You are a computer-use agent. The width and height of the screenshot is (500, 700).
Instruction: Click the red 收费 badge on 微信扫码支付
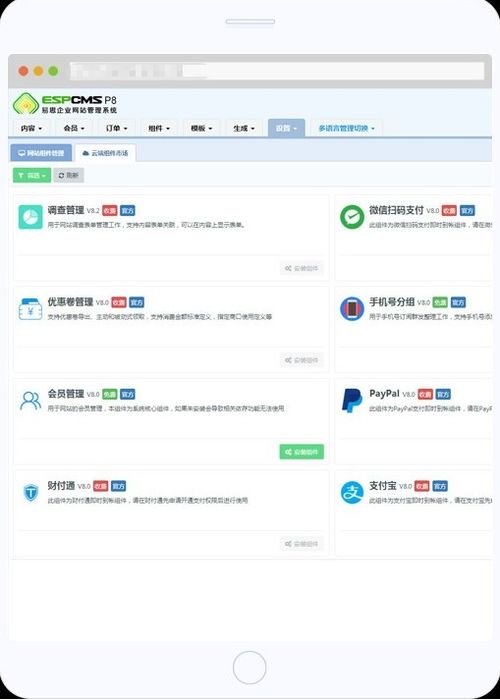pos(450,210)
